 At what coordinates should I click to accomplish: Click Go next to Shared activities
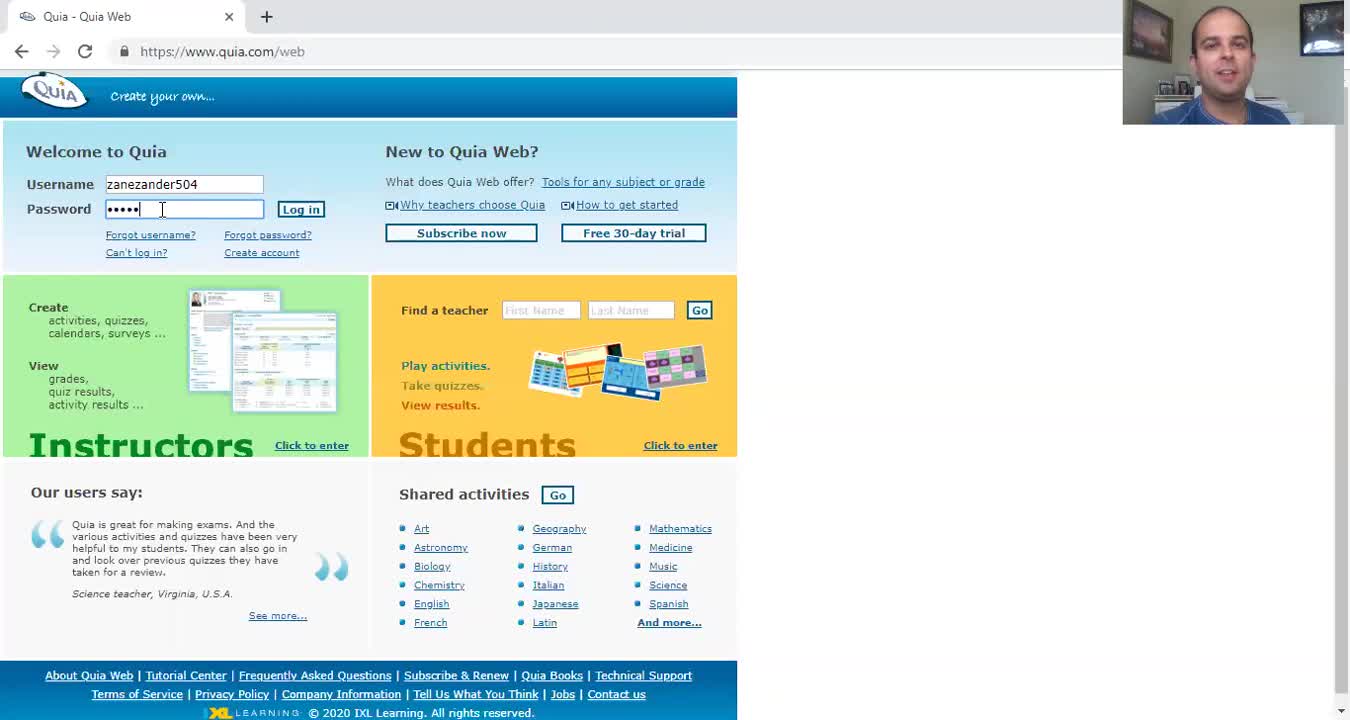click(557, 495)
